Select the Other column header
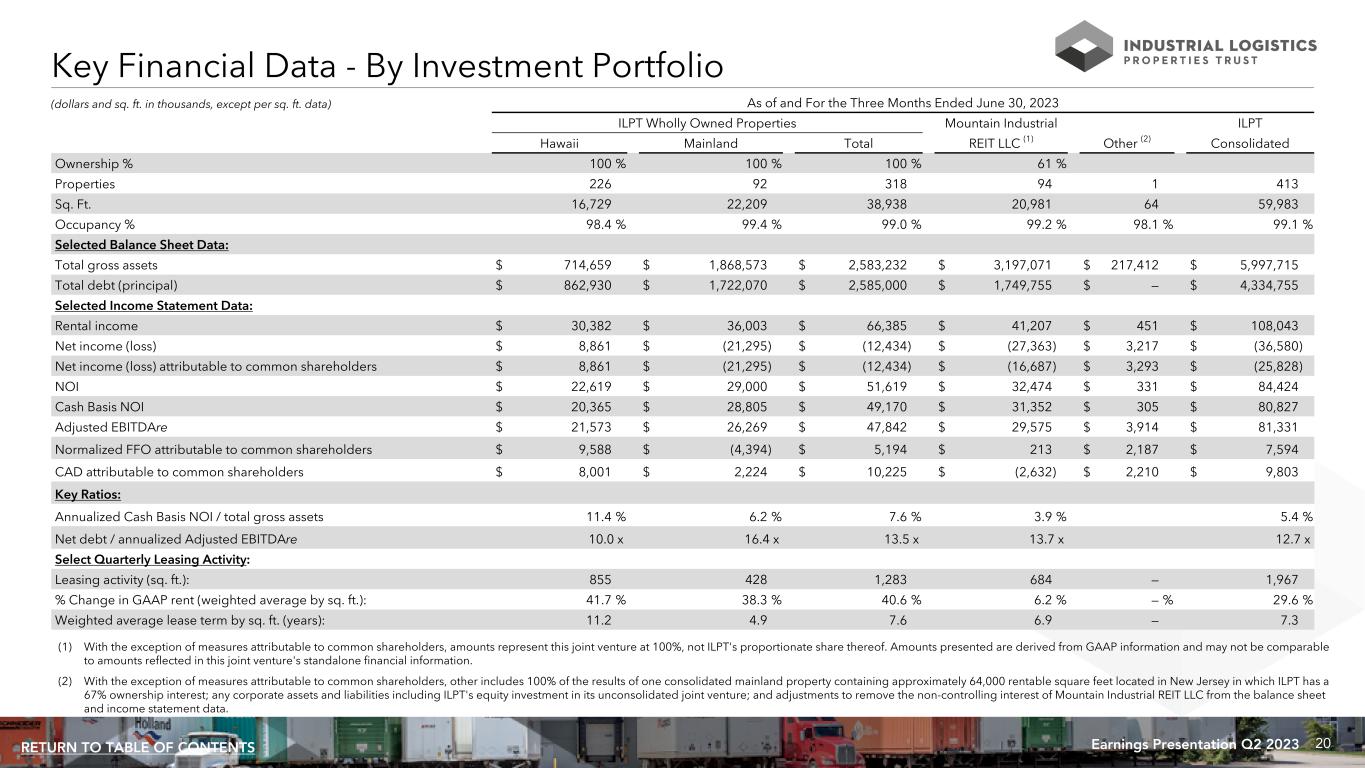The width and height of the screenshot is (1365, 768). click(x=1125, y=143)
